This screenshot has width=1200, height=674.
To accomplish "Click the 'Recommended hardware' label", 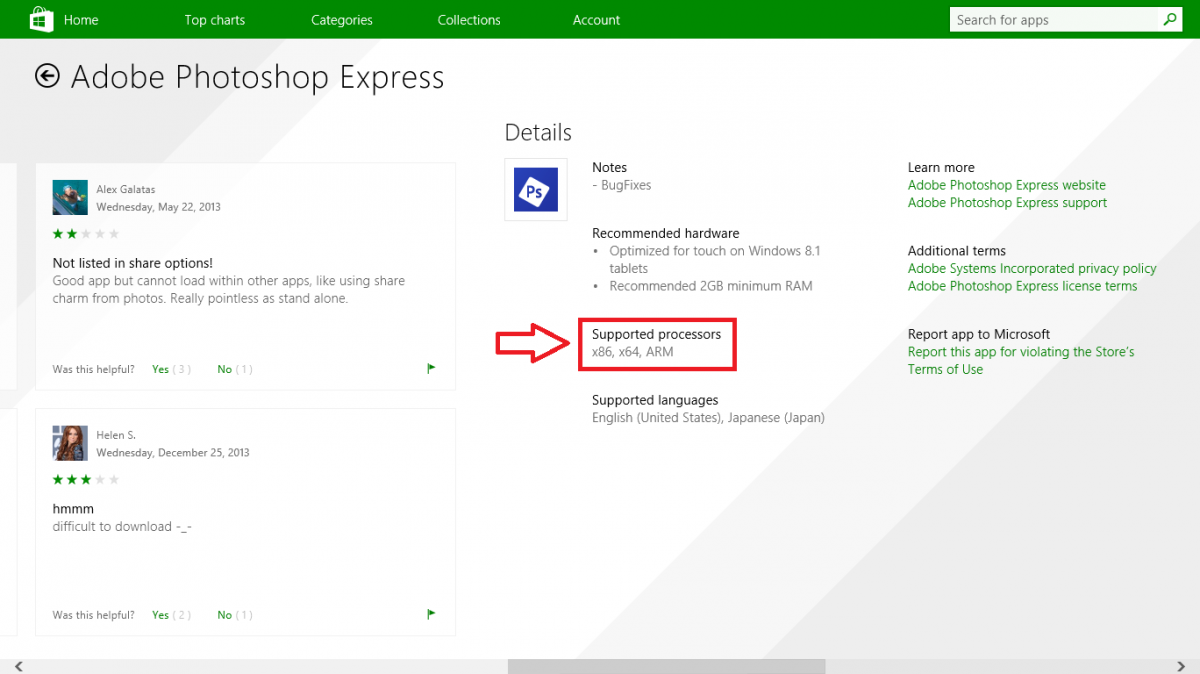I will click(666, 233).
